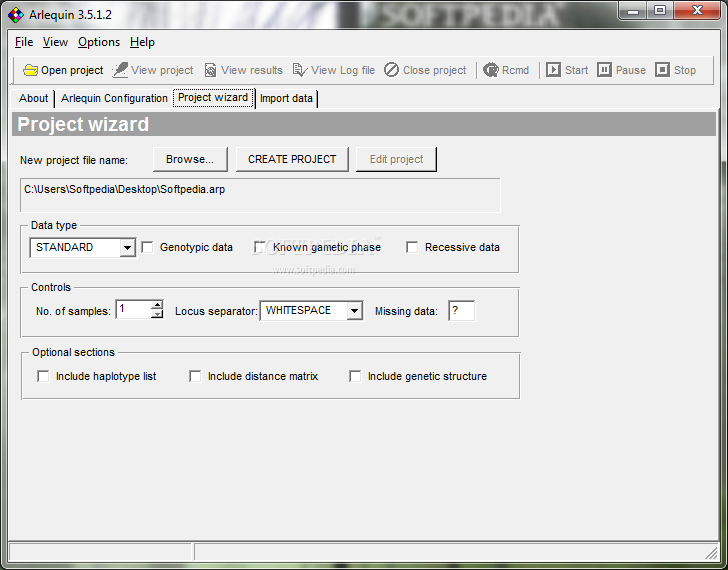
Task: Enable the Genotypic data checkbox
Action: [148, 247]
